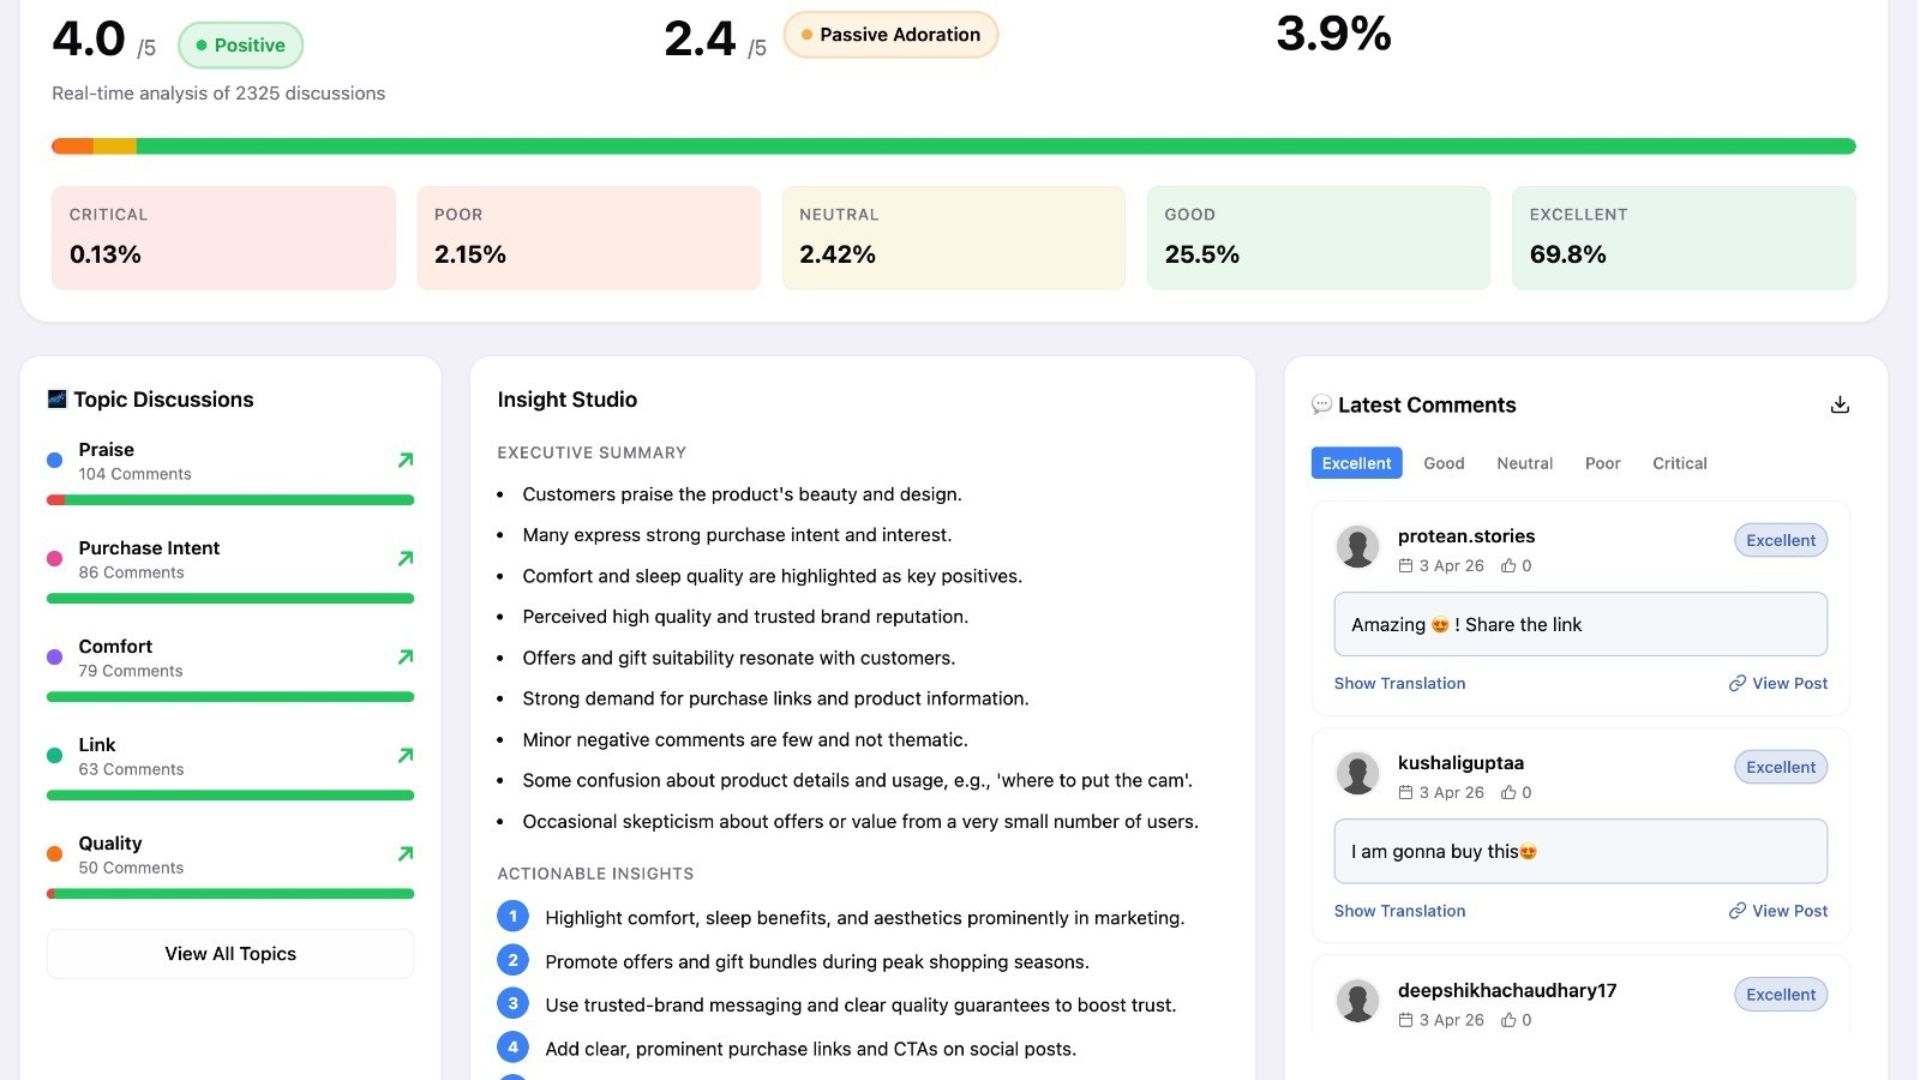Filter comments by Critical tab

1679,463
